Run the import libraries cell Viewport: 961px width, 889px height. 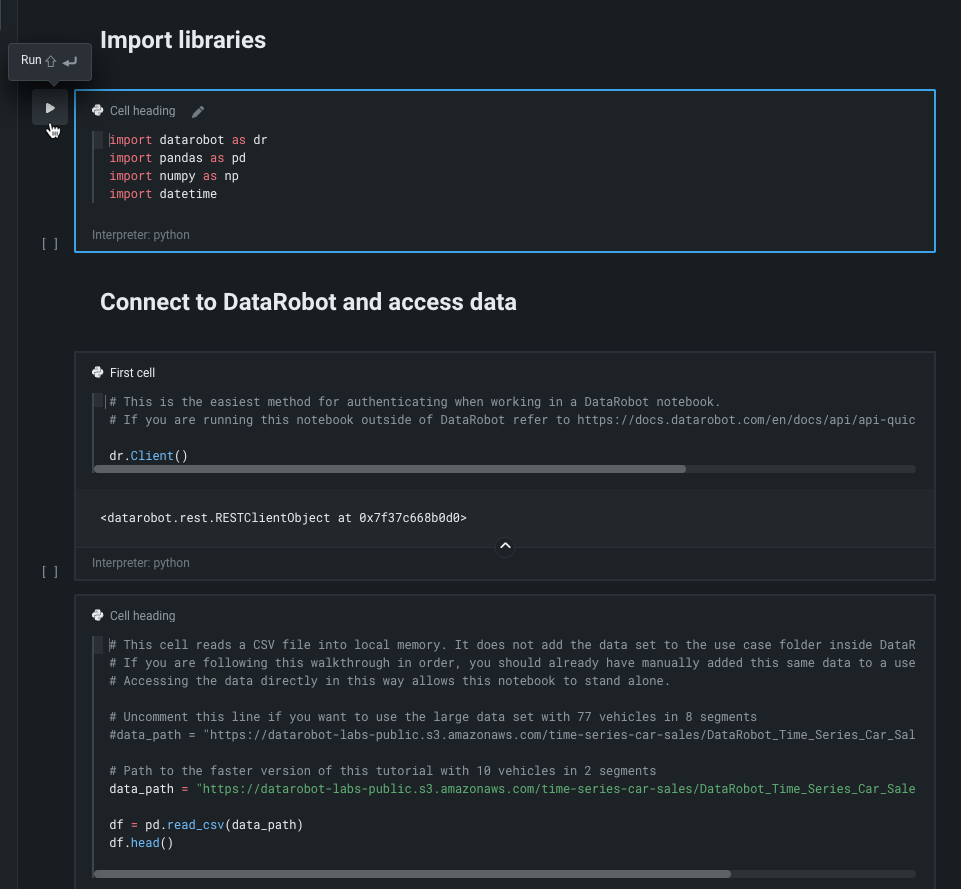[x=50, y=108]
